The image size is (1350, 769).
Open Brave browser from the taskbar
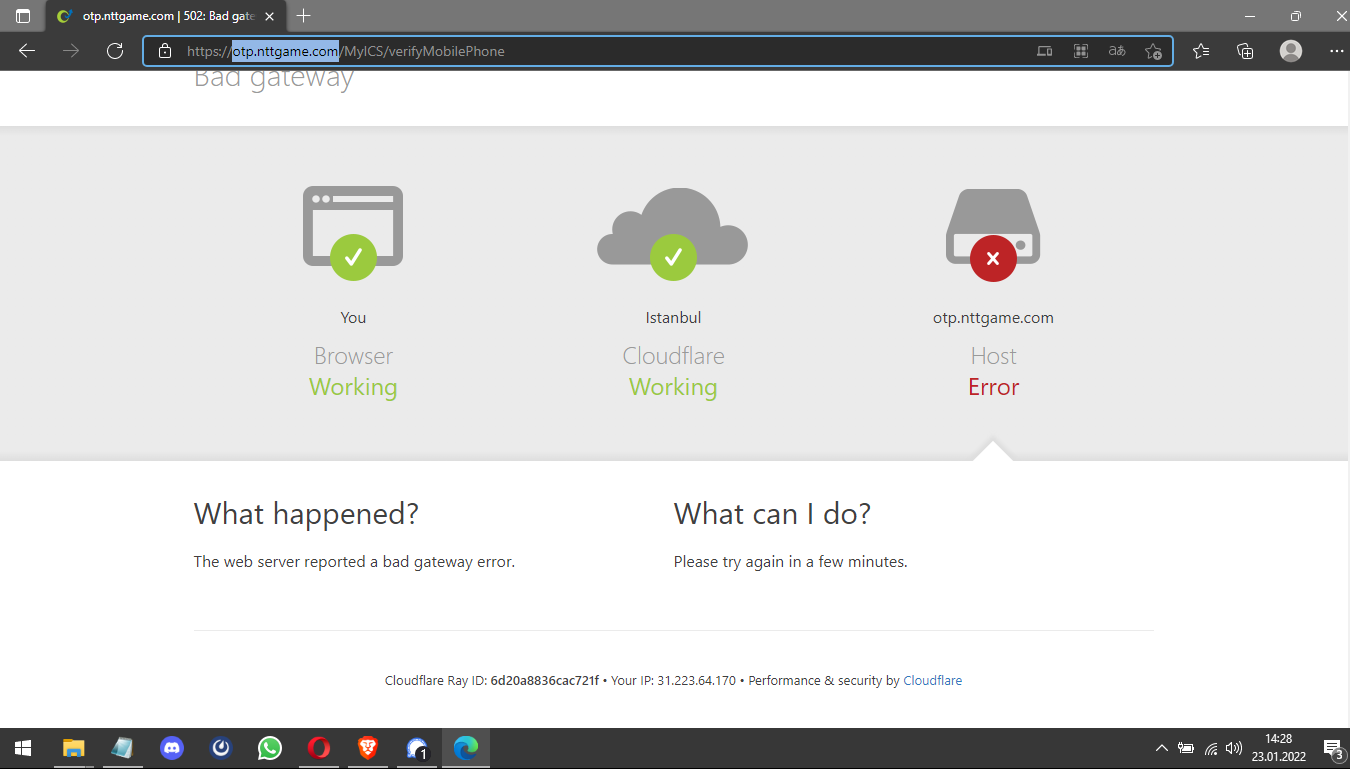point(368,748)
